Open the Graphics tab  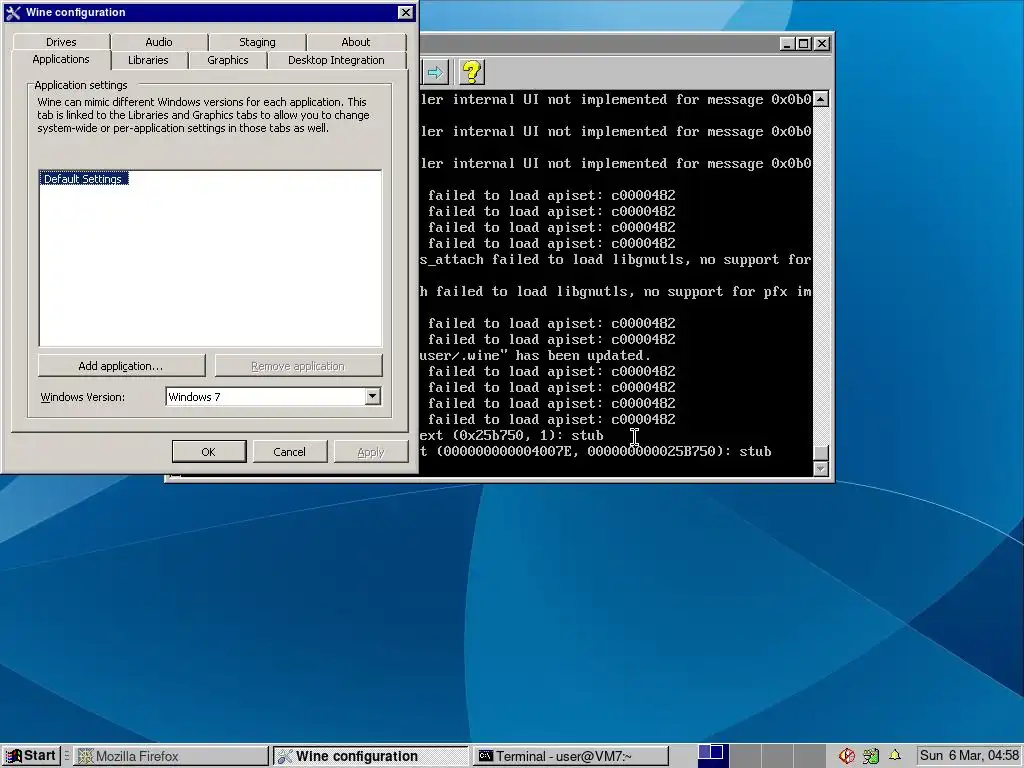tap(228, 60)
